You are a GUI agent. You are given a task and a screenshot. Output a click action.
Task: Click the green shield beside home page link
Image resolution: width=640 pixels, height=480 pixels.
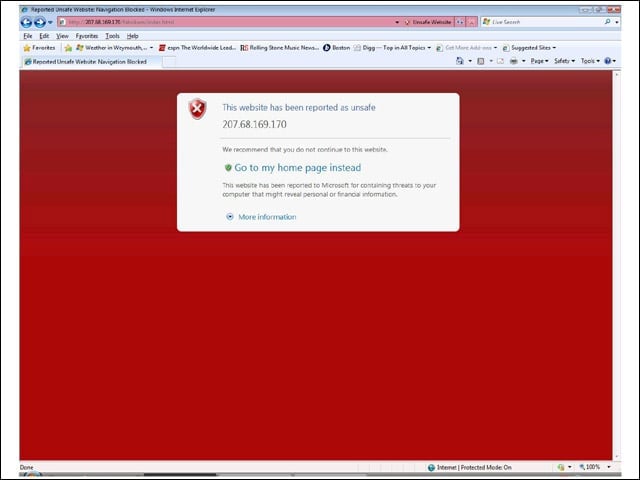pos(228,168)
